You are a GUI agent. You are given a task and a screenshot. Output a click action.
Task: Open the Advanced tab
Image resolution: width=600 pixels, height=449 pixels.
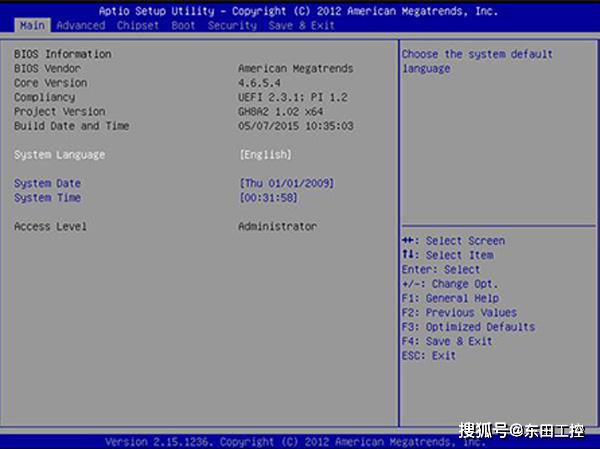click(81, 26)
